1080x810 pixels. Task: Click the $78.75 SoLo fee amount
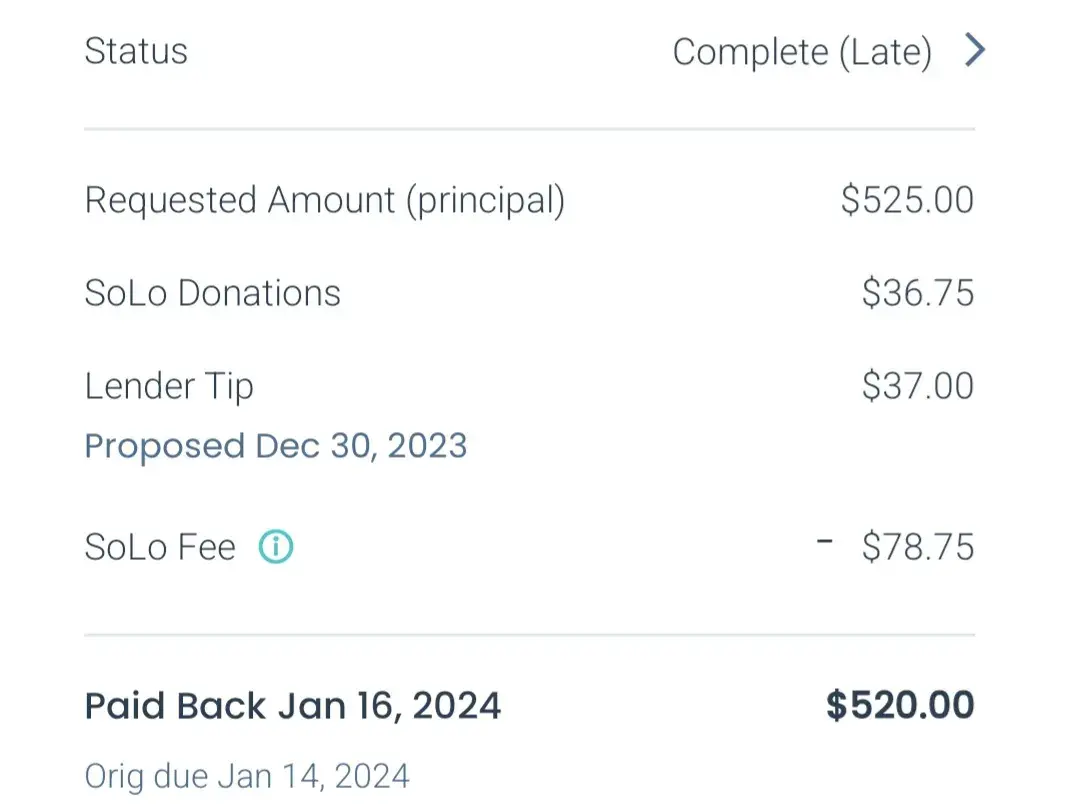918,547
